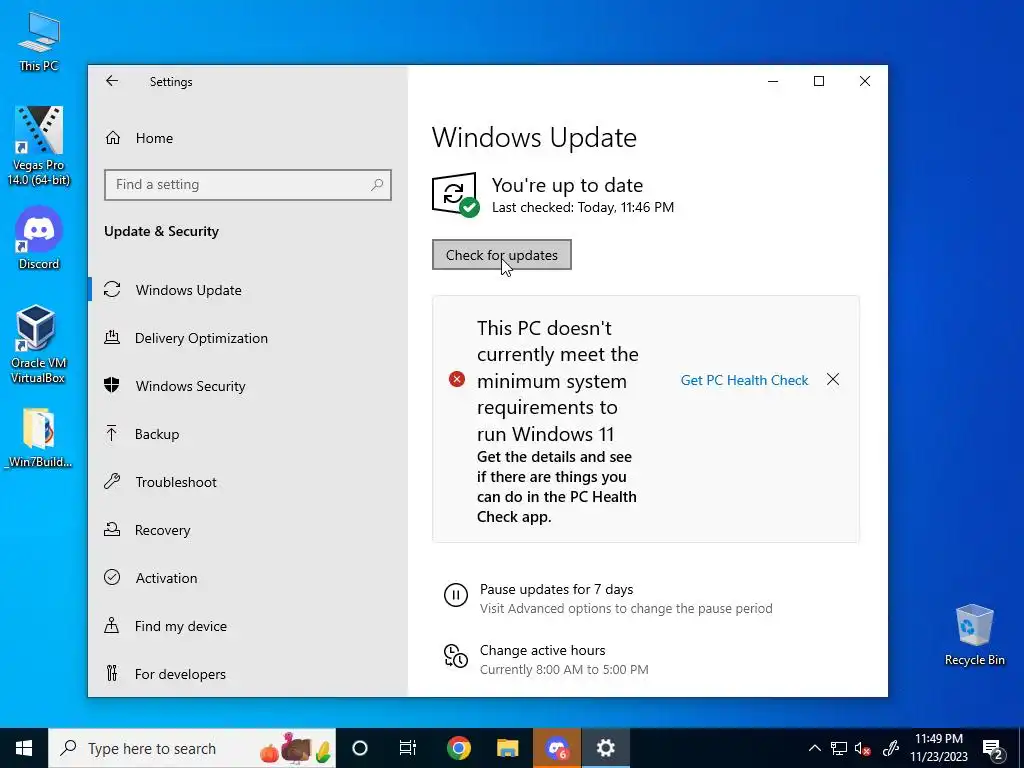Click the Settings gear on the taskbar
The image size is (1024, 768).
(x=606, y=748)
